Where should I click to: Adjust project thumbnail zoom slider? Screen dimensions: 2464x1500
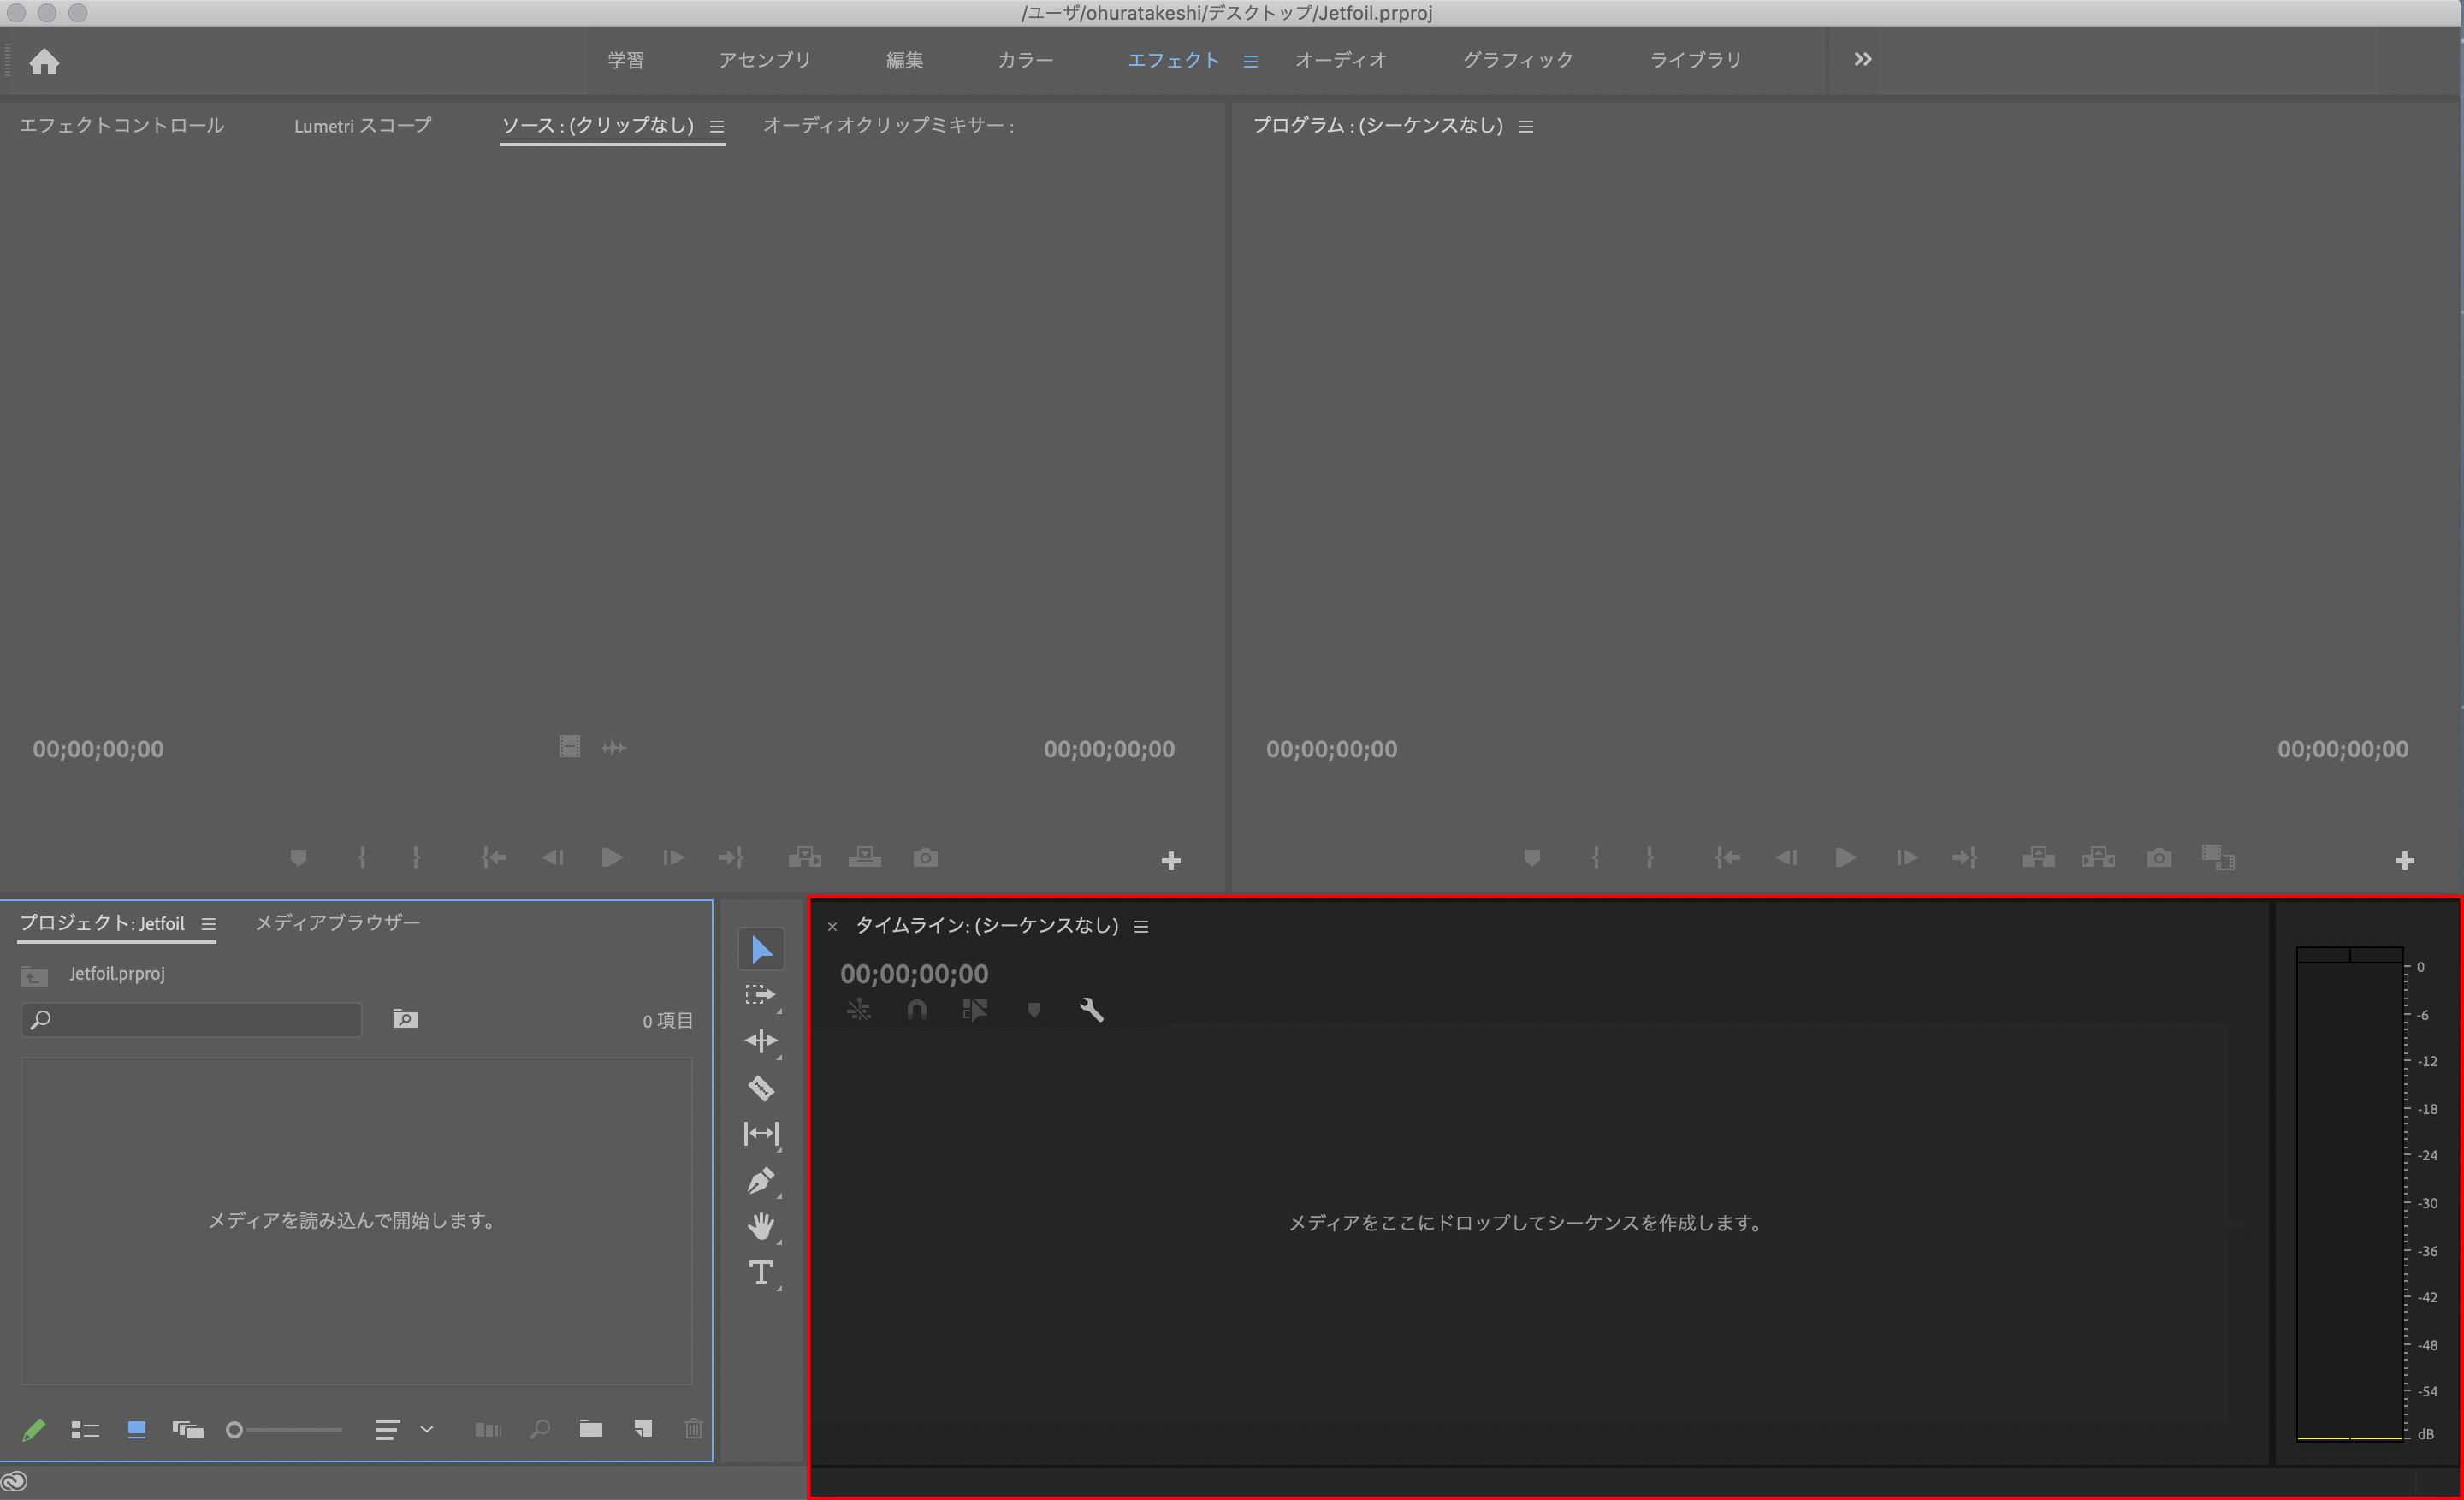click(234, 1430)
